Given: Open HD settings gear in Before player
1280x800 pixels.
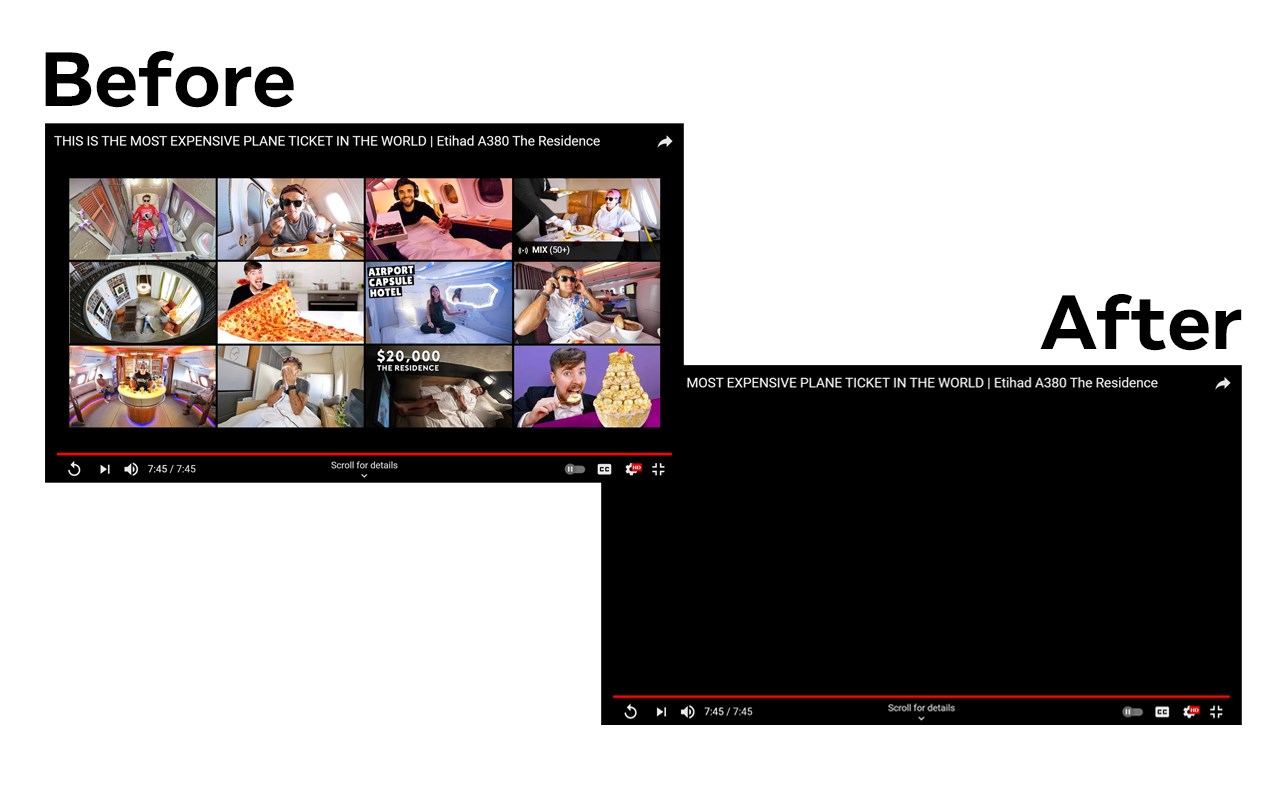Looking at the screenshot, I should pyautogui.click(x=632, y=468).
